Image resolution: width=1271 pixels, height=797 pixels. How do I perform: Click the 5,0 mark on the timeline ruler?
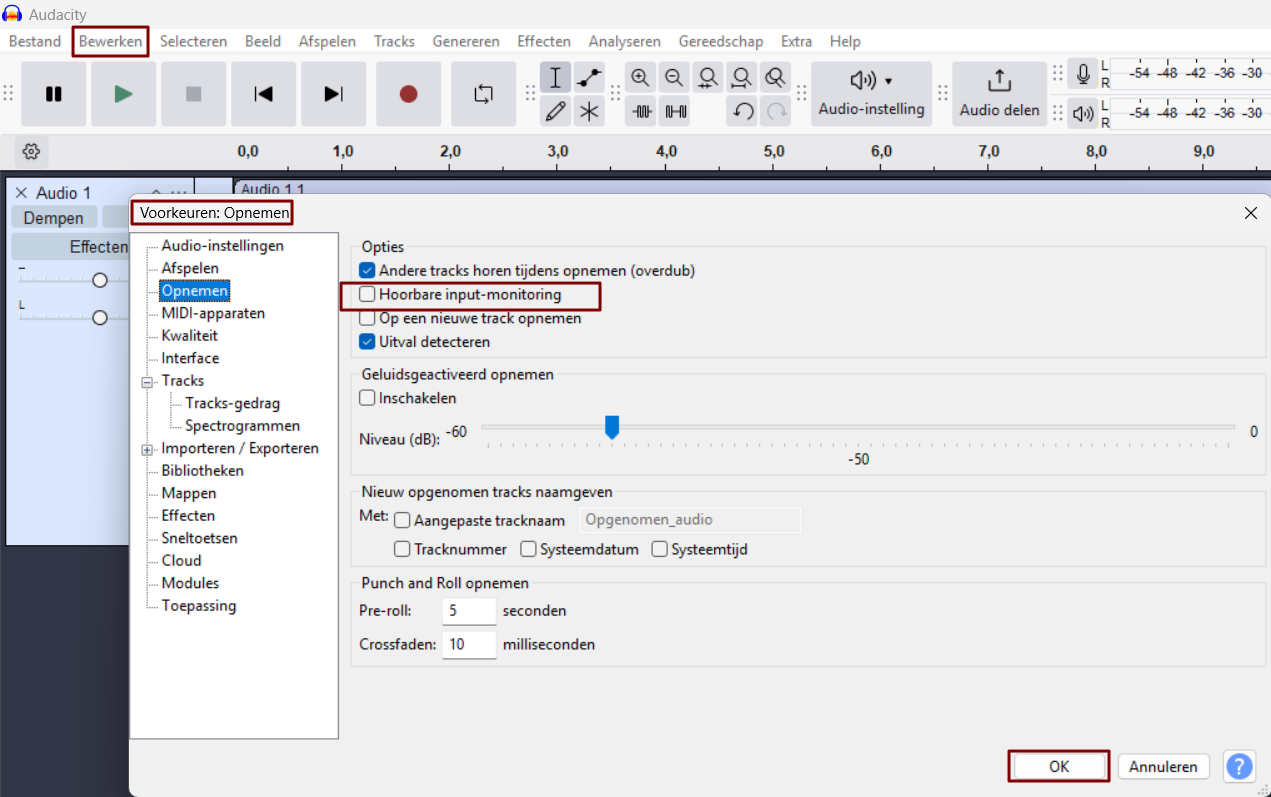tap(774, 152)
